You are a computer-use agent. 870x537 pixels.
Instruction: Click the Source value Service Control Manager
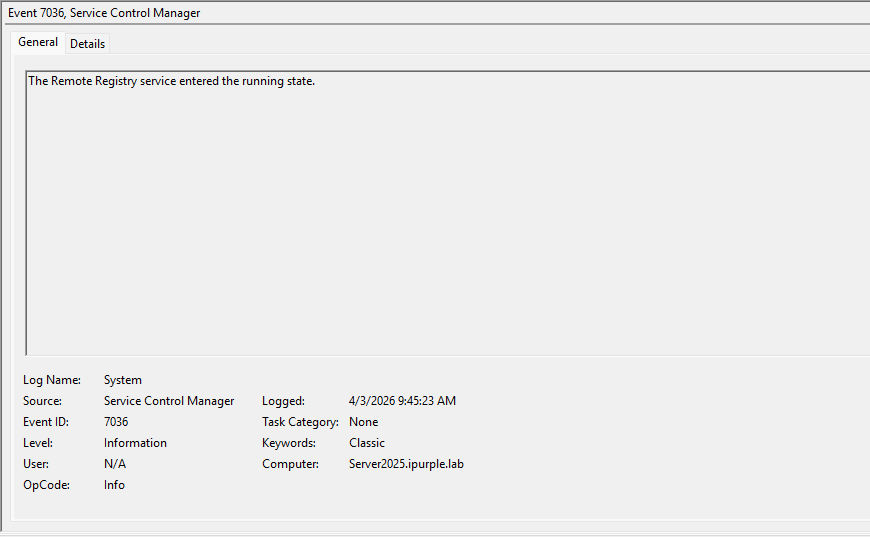(x=169, y=401)
